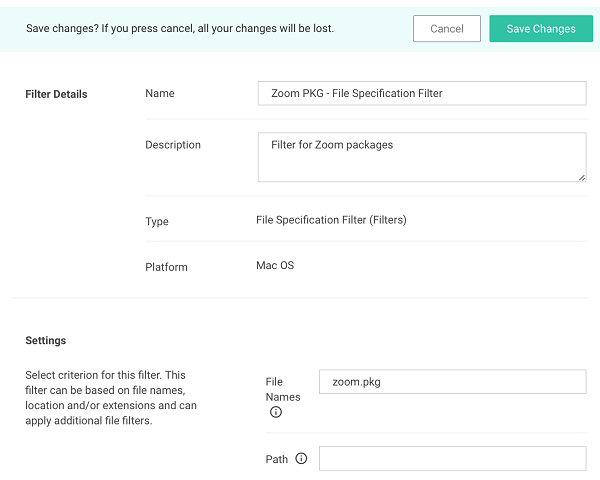Select the File Specification Filter (Filters) value
600x480 pixels.
(331, 220)
